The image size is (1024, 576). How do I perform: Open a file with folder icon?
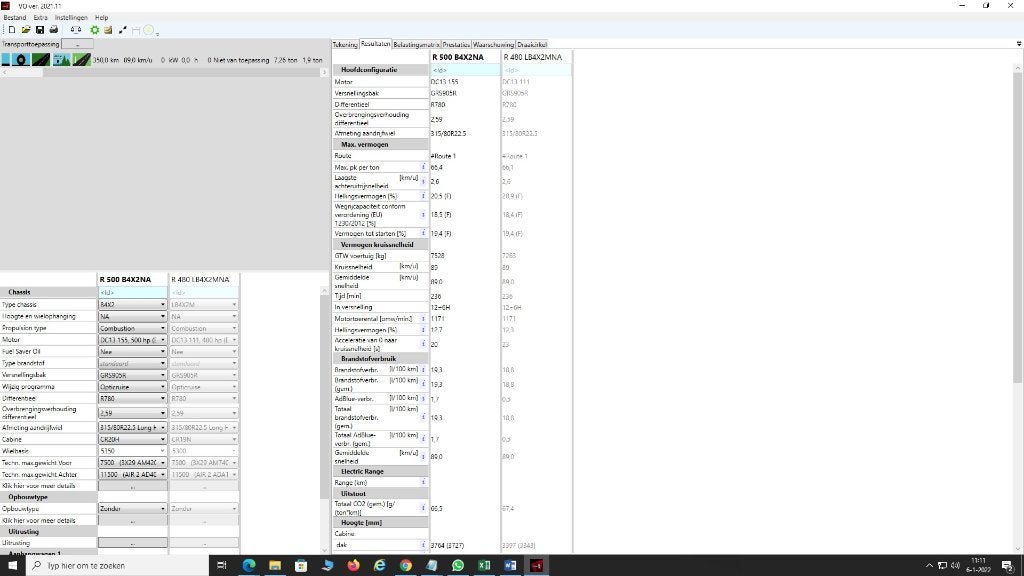[x=25, y=30]
